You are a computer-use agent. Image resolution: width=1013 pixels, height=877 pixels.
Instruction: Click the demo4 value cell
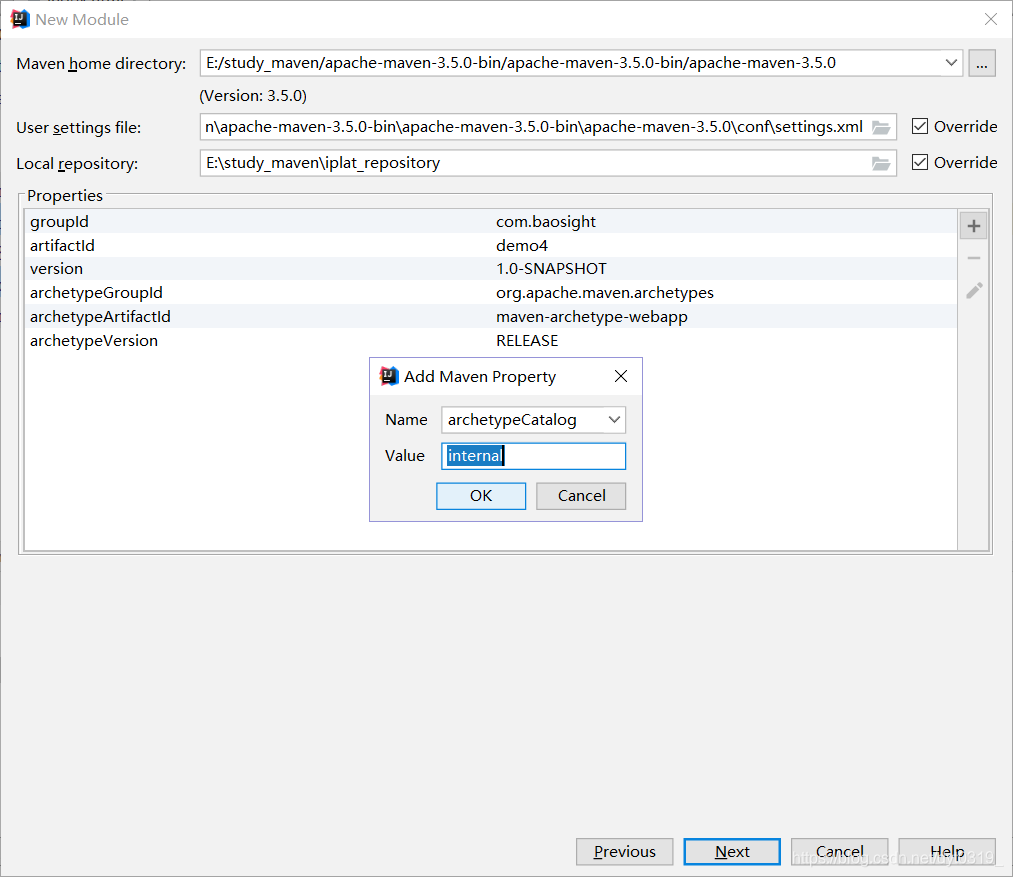(522, 246)
